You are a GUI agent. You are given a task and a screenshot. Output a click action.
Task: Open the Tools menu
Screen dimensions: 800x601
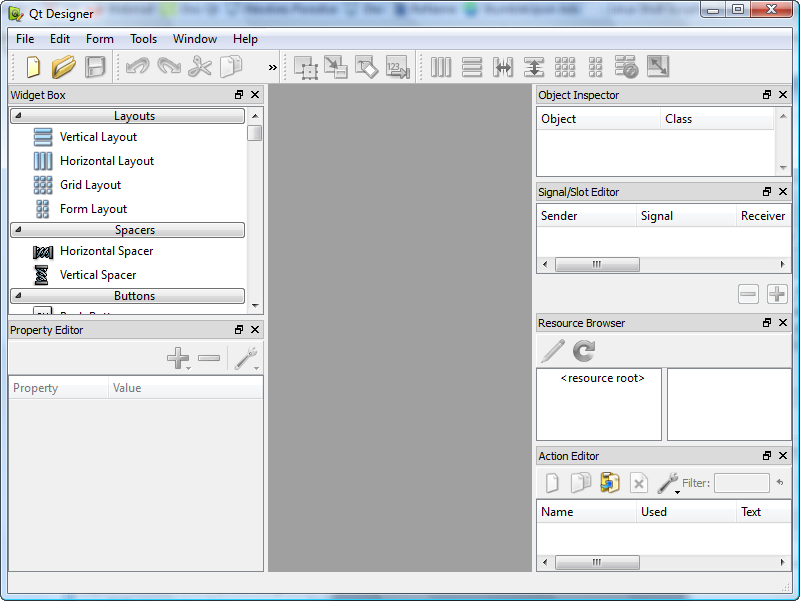[x=143, y=39]
